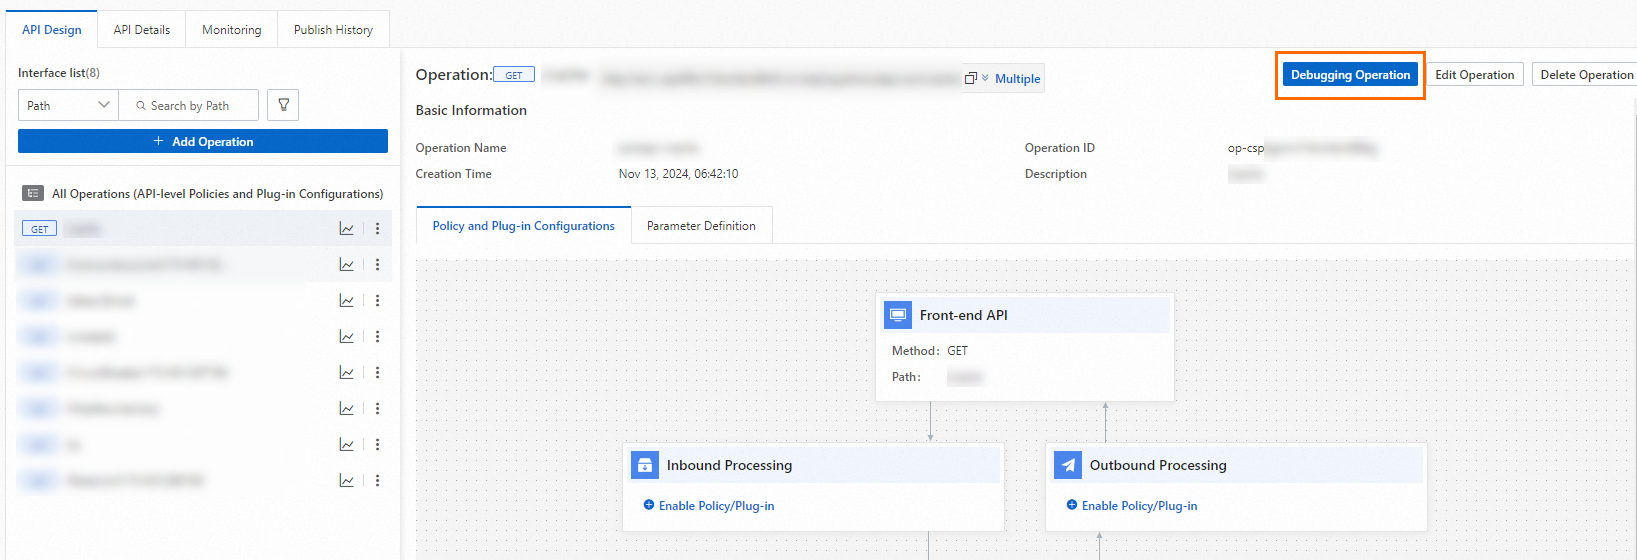
Task: Open three-dot menu in sixth operation row
Action: (x=377, y=409)
